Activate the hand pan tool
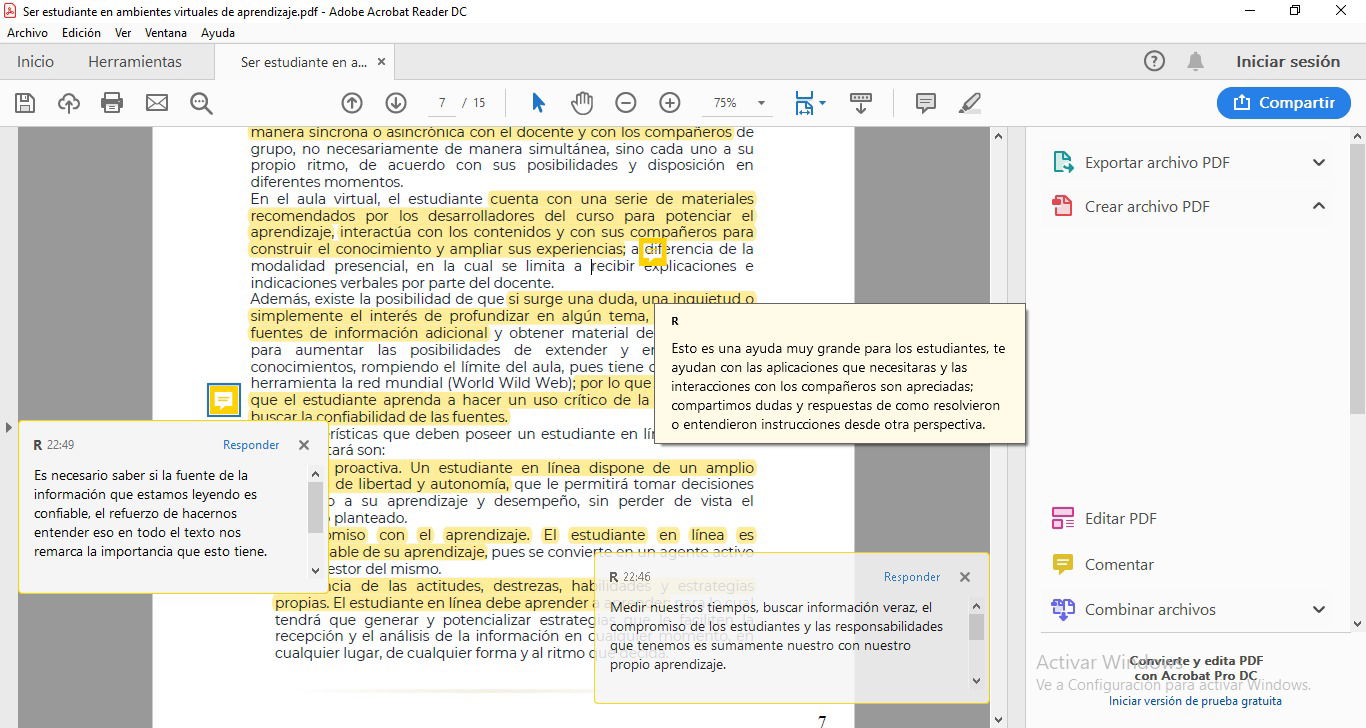The width and height of the screenshot is (1366, 728). pos(582,103)
